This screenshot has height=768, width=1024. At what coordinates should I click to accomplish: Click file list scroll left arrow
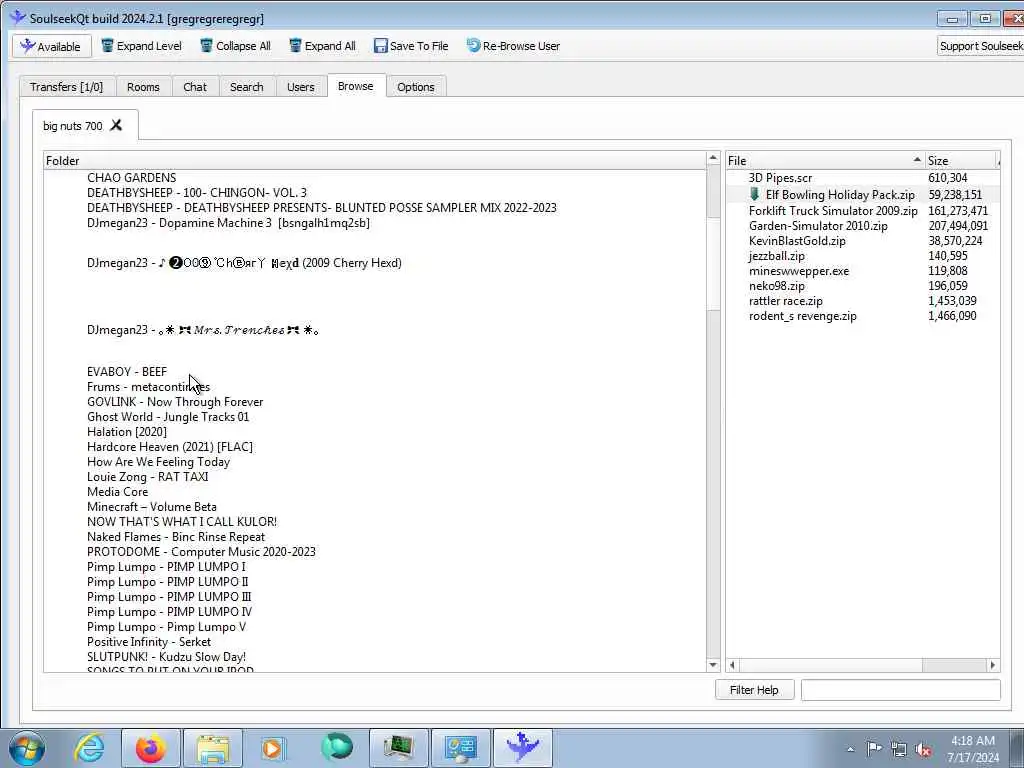[x=733, y=665]
